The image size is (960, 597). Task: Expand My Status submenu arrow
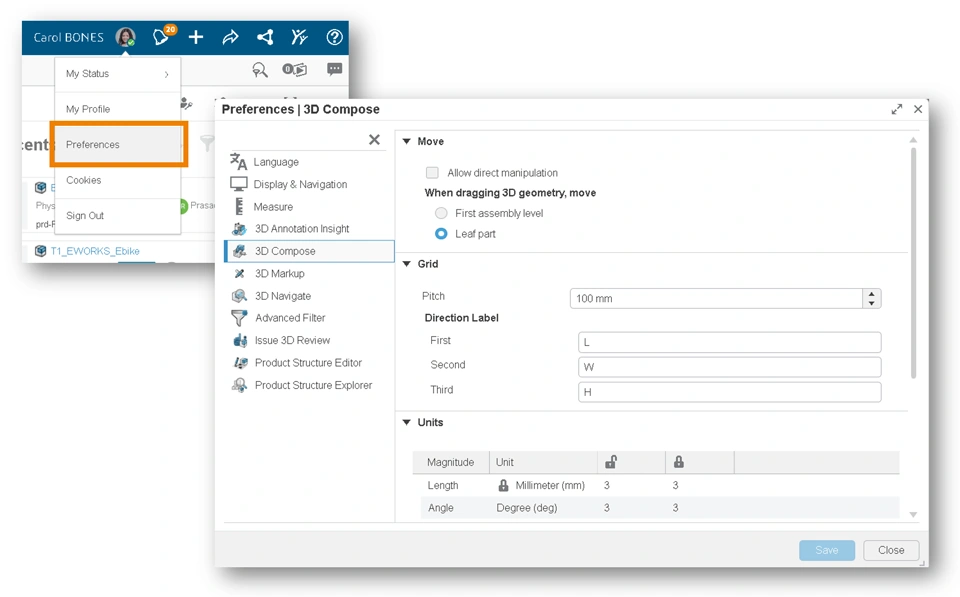[166, 74]
